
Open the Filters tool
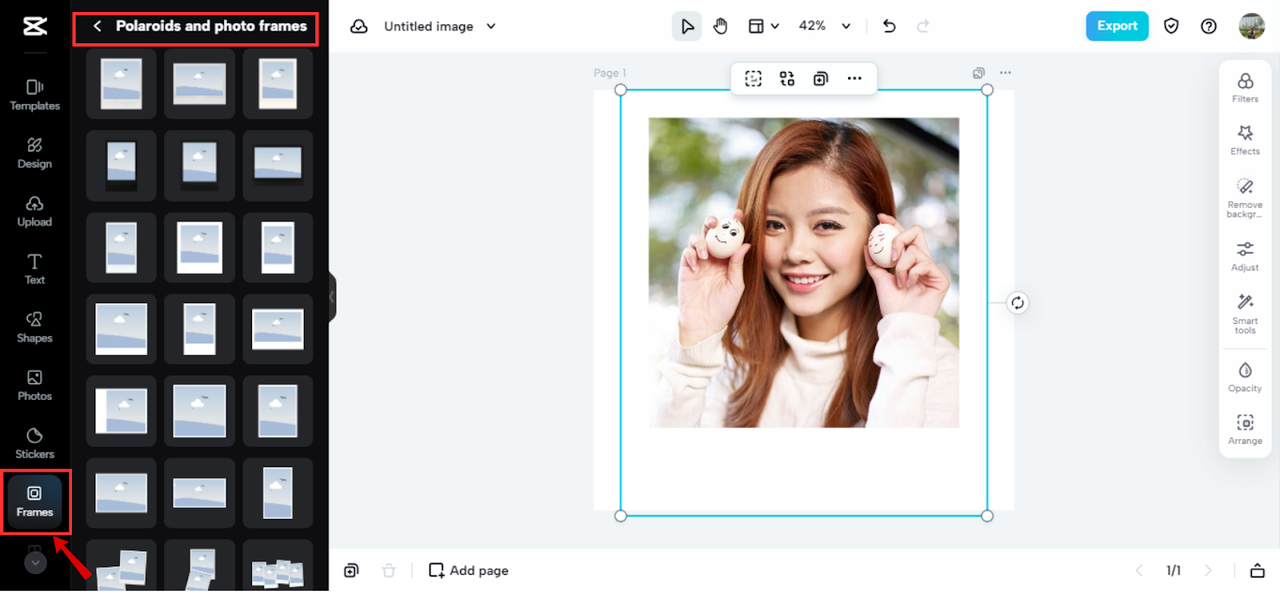click(1245, 88)
